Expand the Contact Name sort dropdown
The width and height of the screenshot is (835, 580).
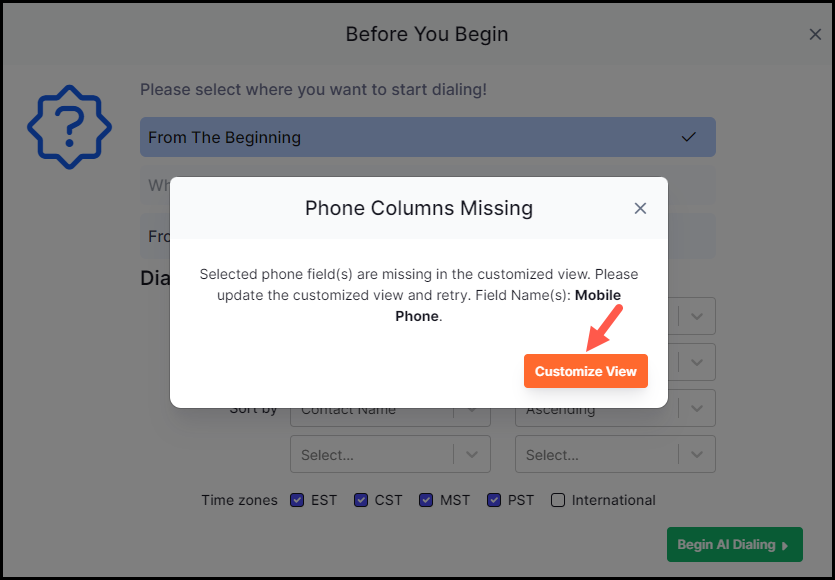[390, 413]
